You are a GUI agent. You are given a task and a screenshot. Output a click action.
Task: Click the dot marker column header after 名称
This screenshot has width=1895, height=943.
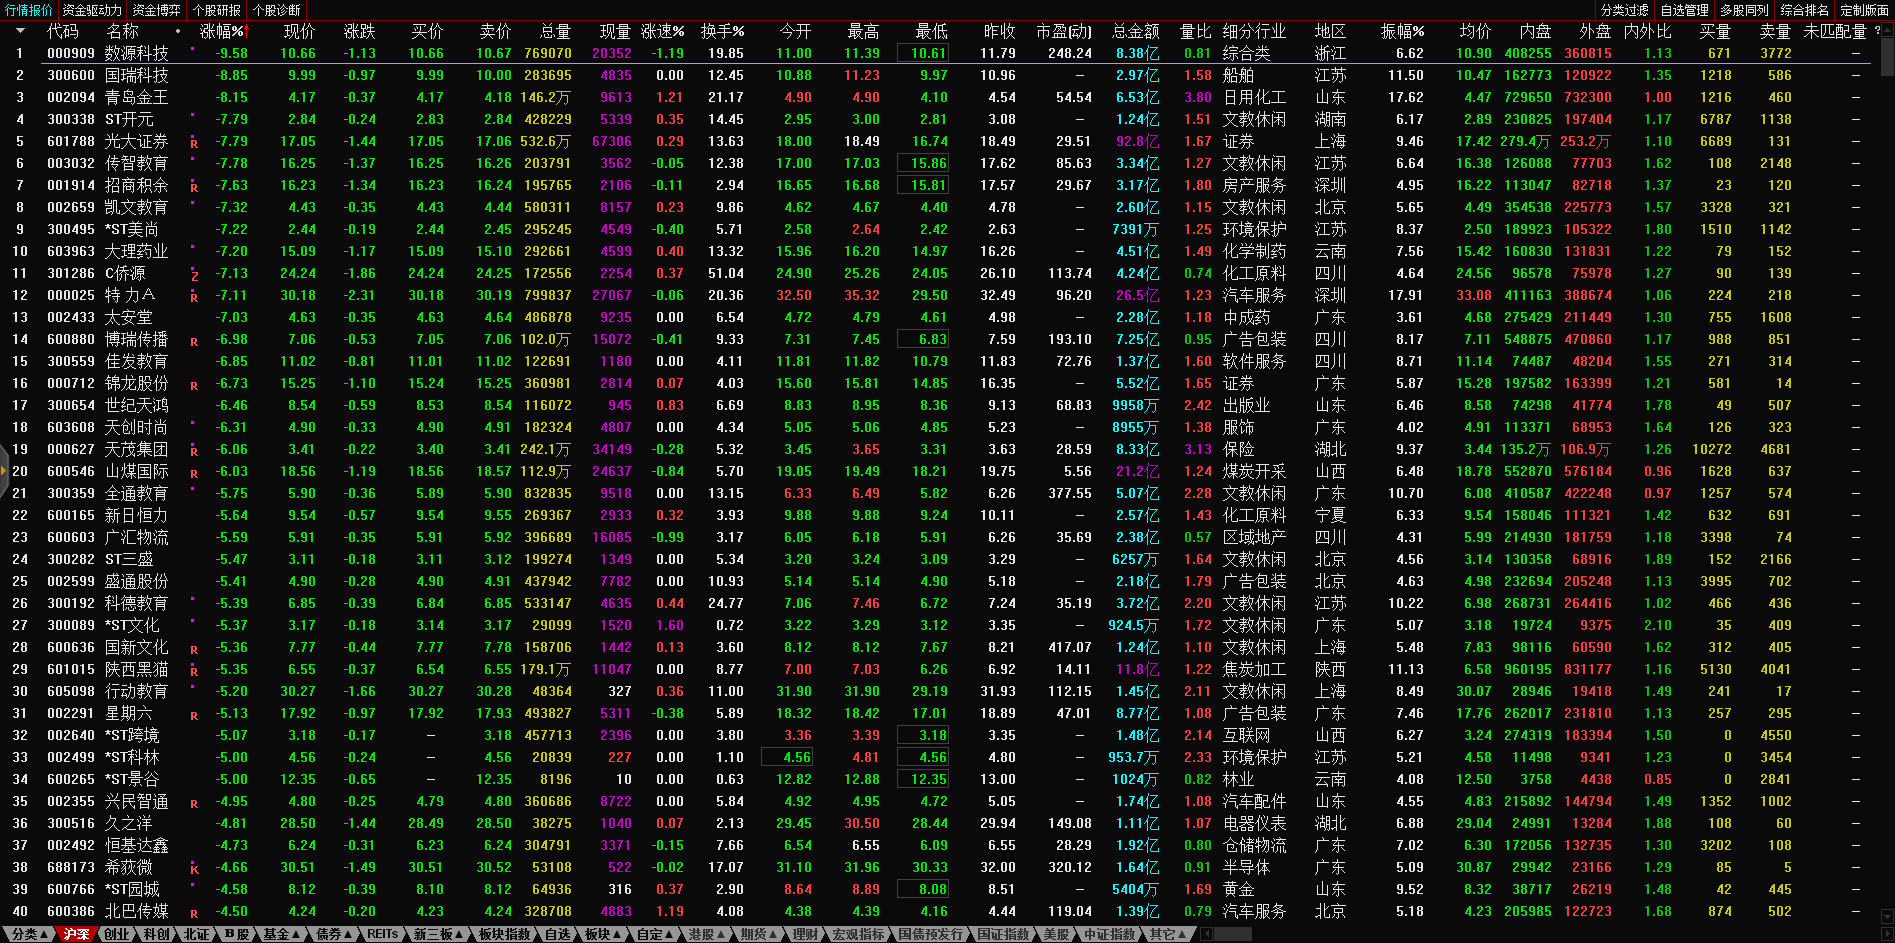point(178,31)
